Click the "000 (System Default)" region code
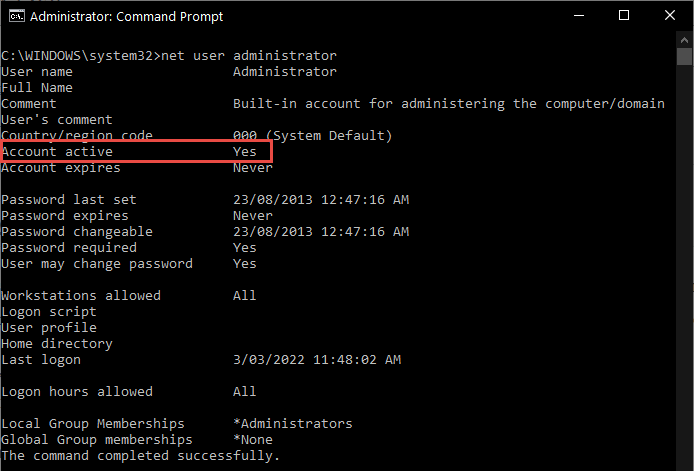 tap(313, 136)
